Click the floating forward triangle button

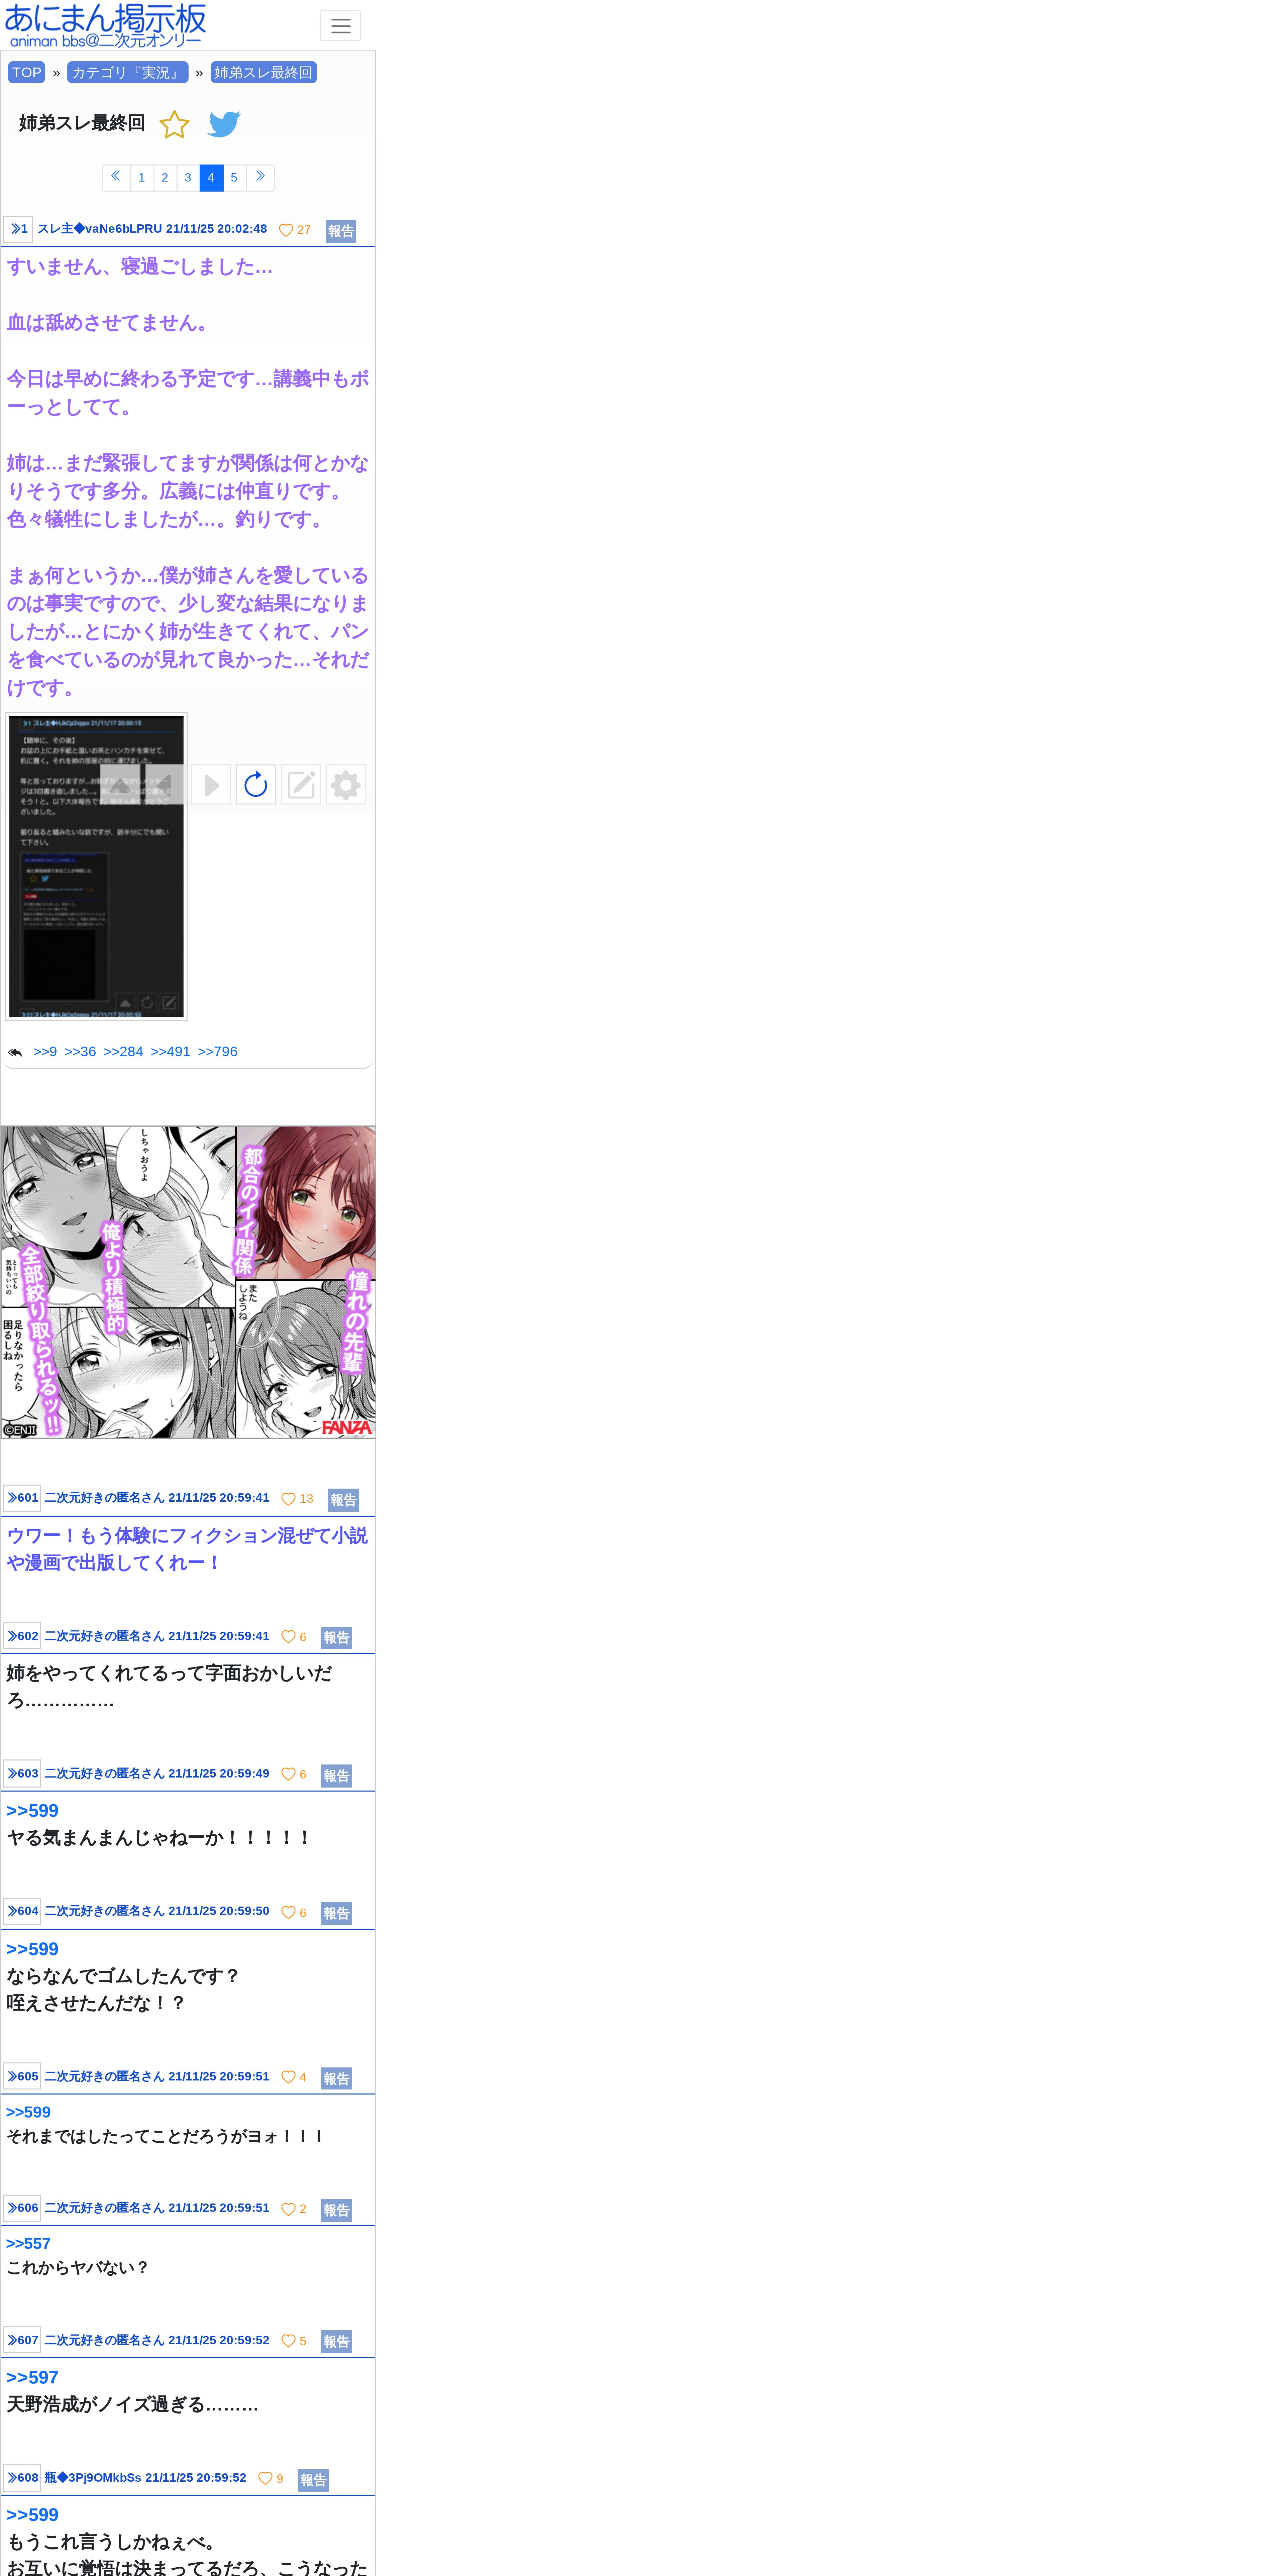click(211, 785)
